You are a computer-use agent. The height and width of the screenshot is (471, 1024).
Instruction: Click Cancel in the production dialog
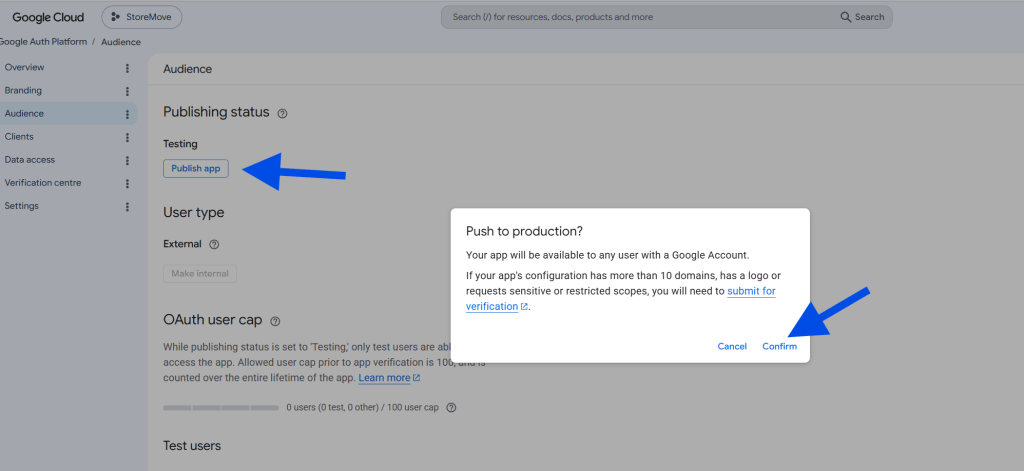point(732,346)
